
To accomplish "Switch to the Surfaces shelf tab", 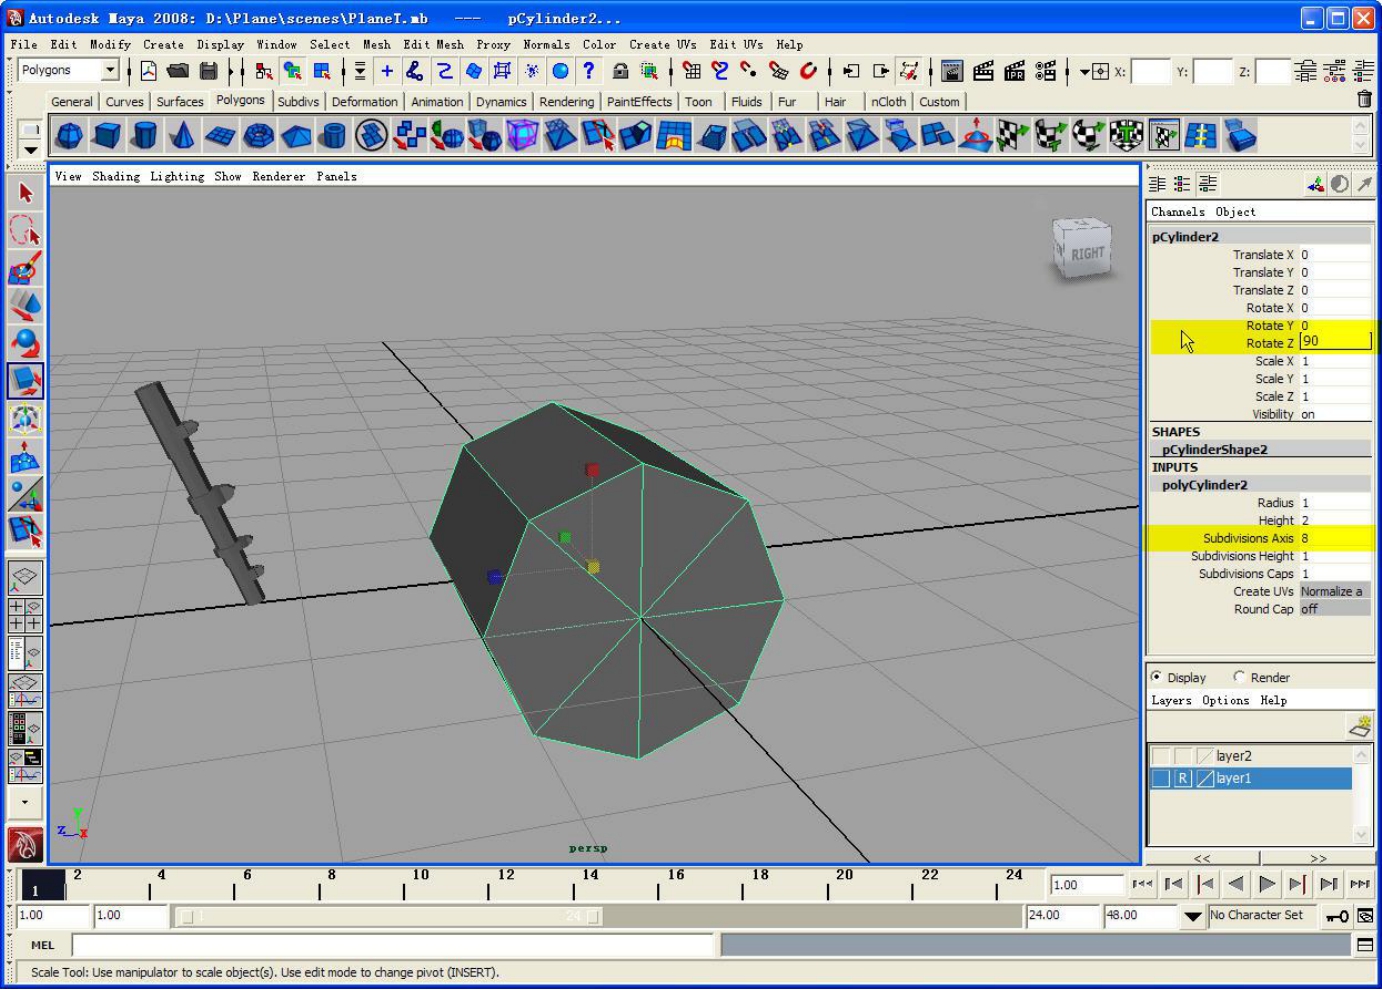I will click(x=180, y=102).
